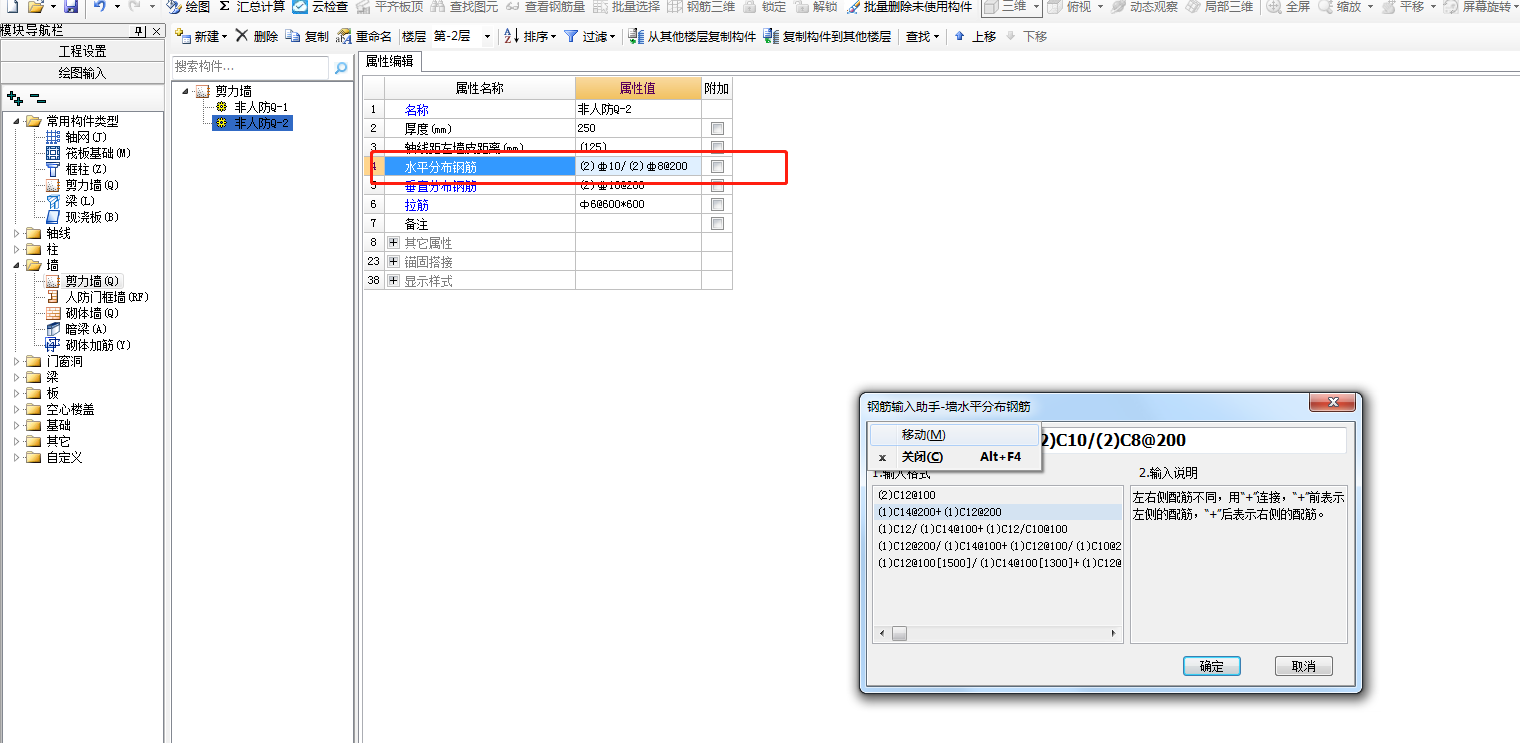This screenshot has height=743, width=1520.
Task: Click 复制构件到其他楼层 button
Action: [x=827, y=37]
